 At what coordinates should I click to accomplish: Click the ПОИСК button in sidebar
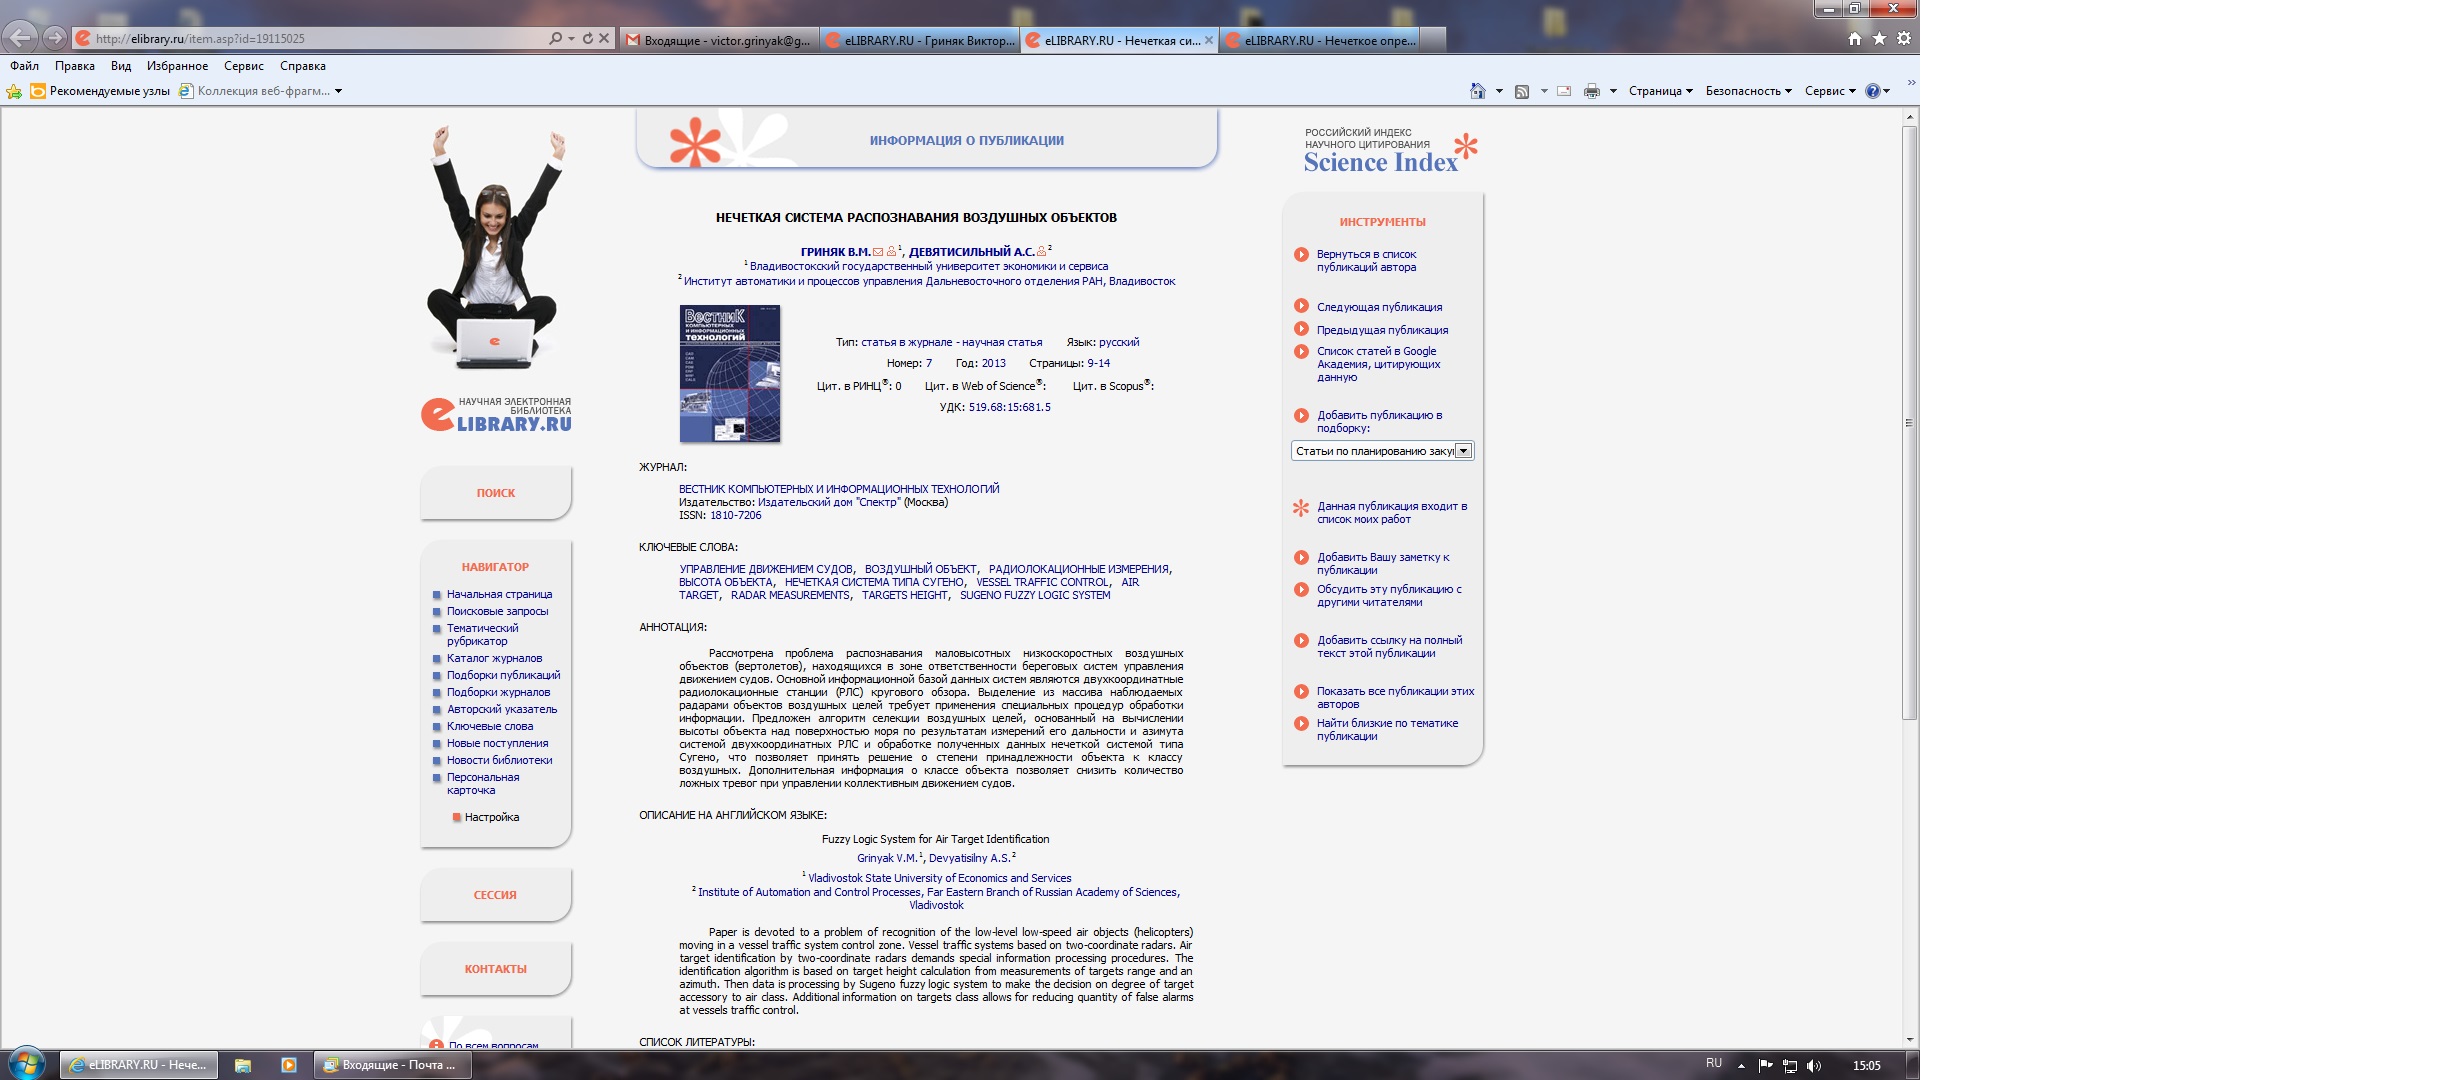pos(496,493)
